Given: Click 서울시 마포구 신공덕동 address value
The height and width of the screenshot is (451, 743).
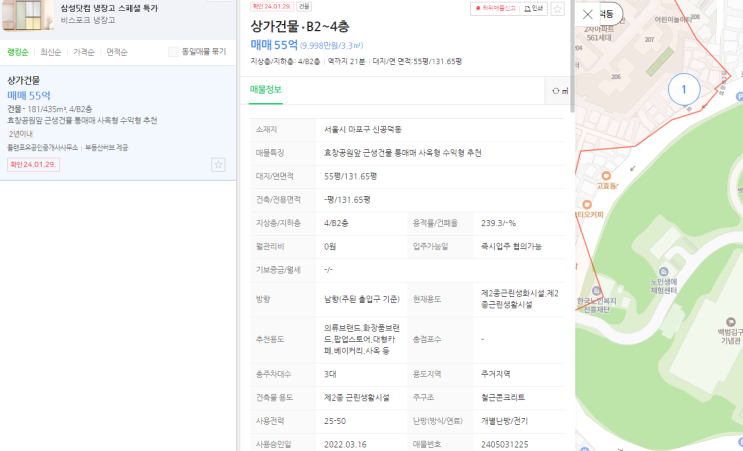Looking at the screenshot, I should coord(363,129).
